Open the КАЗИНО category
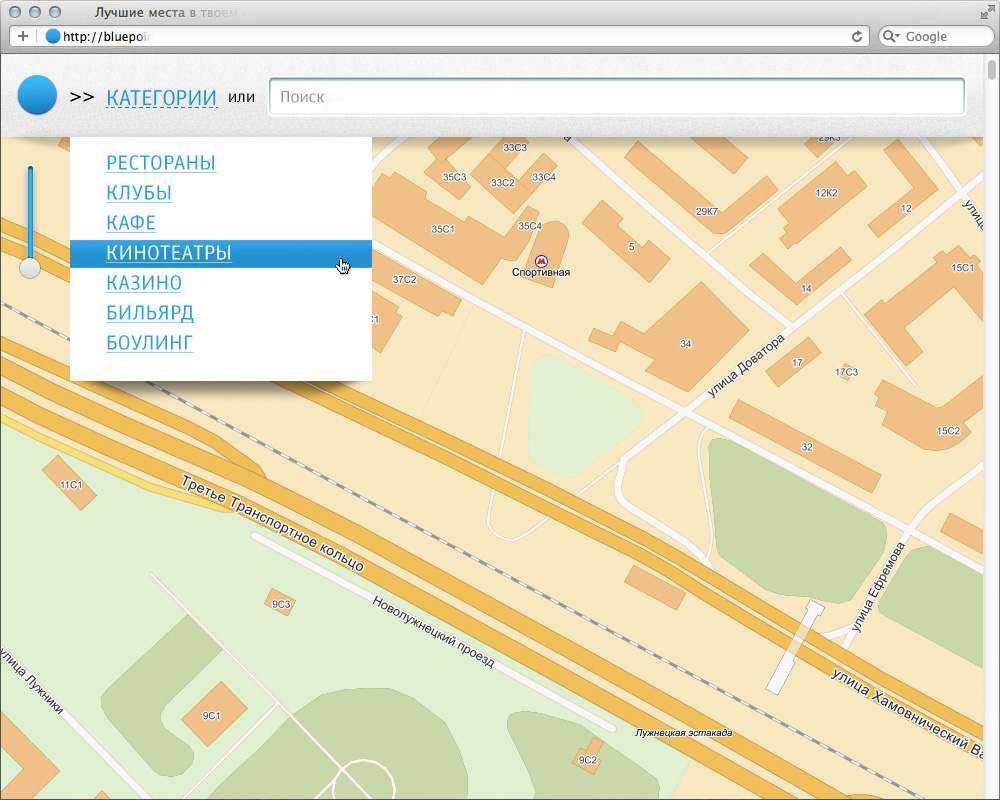The height and width of the screenshot is (800, 1000). coord(144,283)
